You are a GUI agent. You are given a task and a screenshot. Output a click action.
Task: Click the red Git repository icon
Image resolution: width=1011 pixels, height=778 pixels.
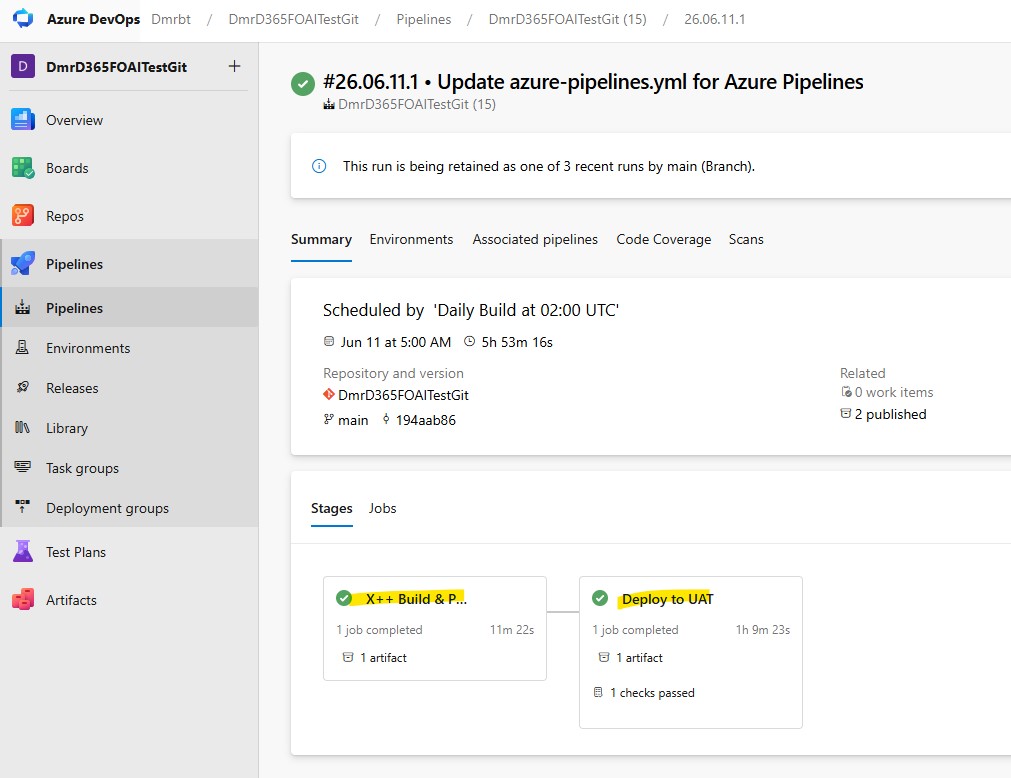click(x=329, y=394)
